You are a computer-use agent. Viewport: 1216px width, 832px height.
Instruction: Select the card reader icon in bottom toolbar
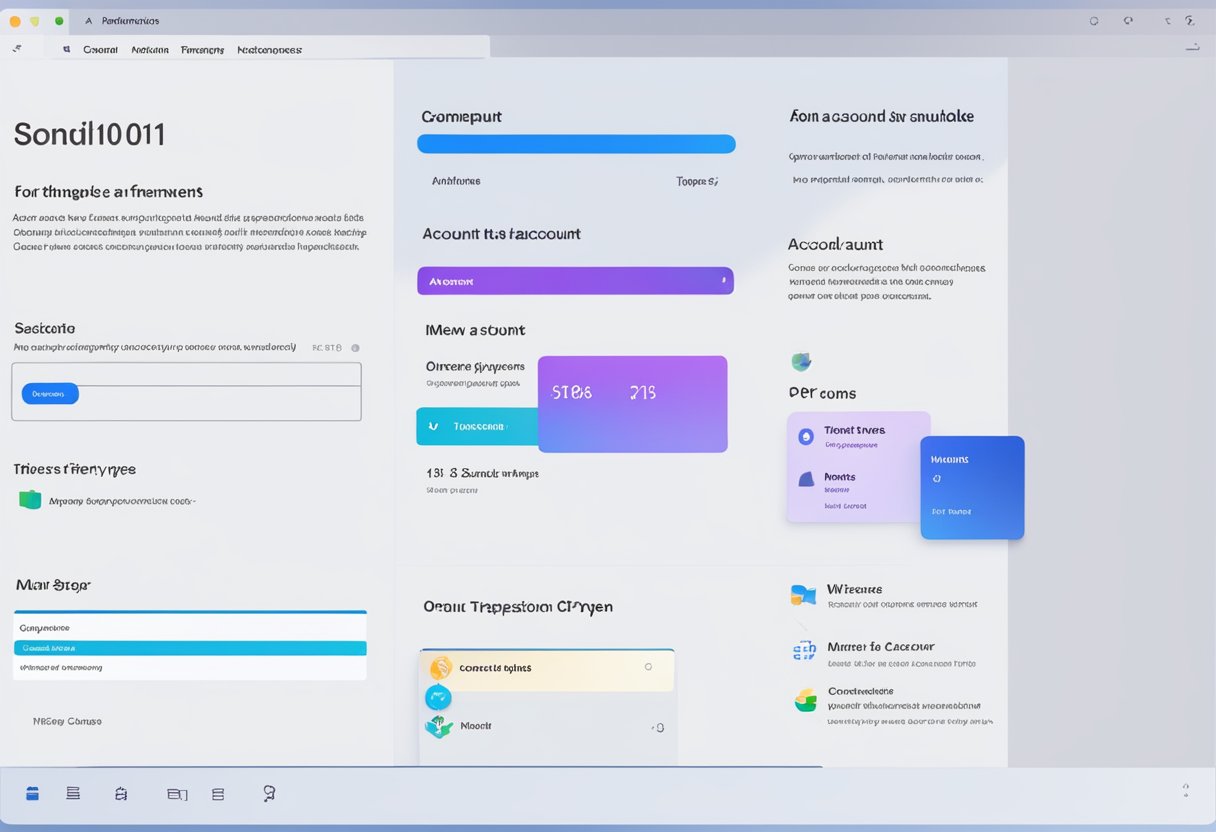click(x=177, y=793)
